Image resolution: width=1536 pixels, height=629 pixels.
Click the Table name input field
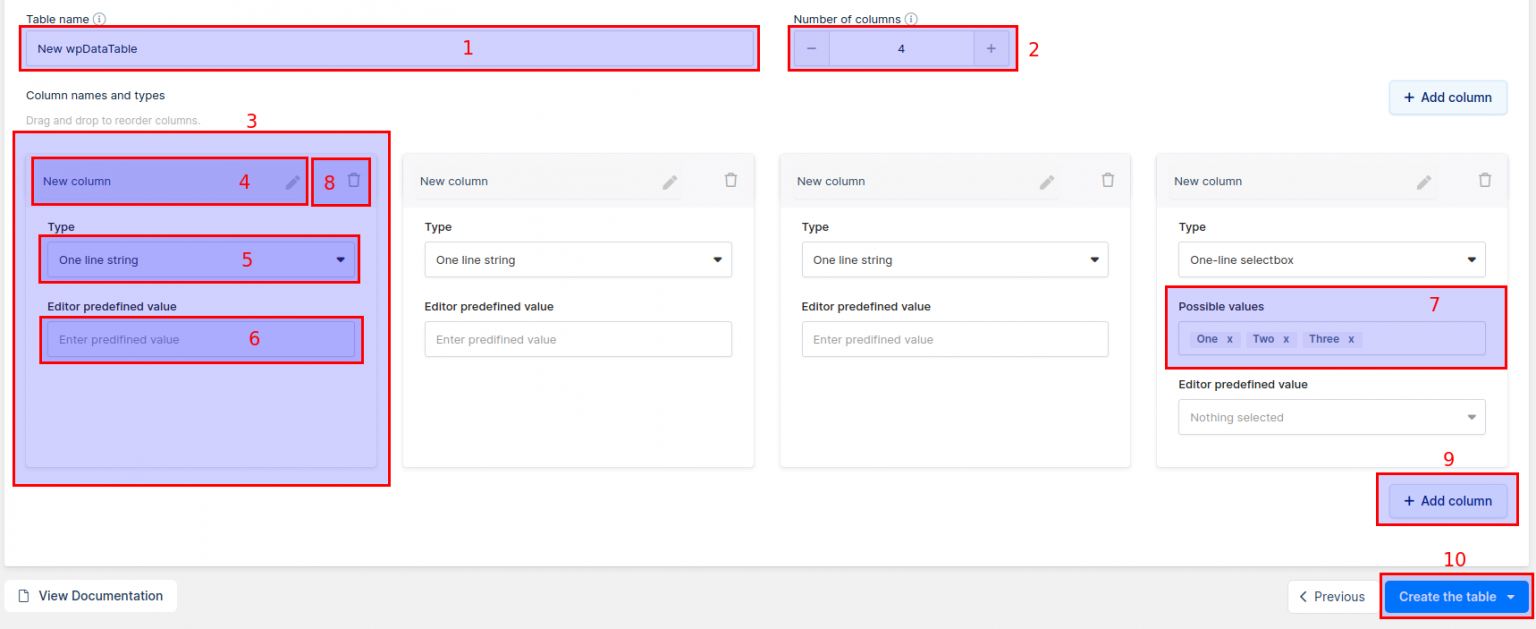click(390, 48)
